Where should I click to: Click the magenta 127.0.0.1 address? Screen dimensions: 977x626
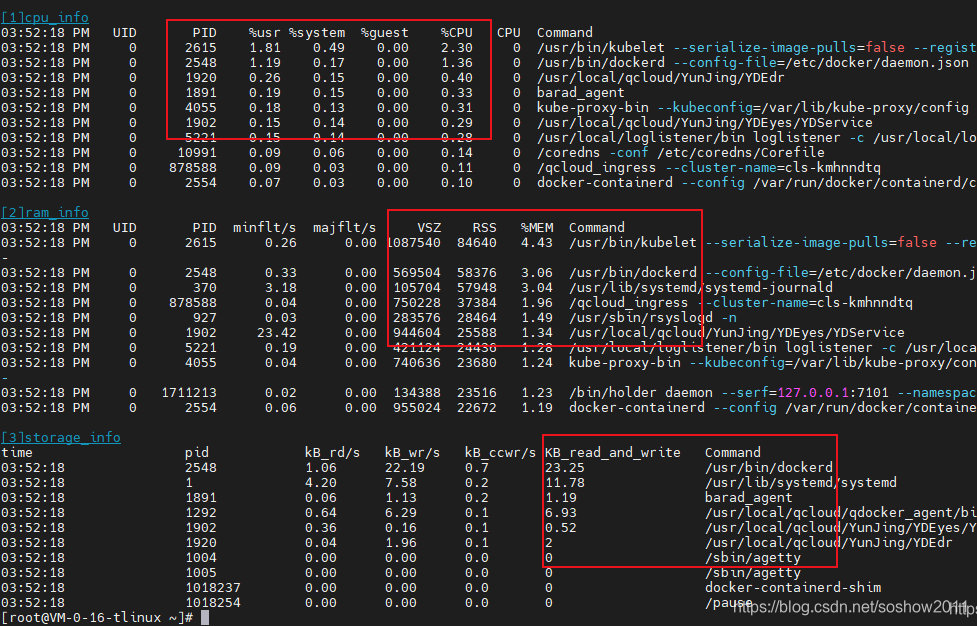click(x=813, y=392)
